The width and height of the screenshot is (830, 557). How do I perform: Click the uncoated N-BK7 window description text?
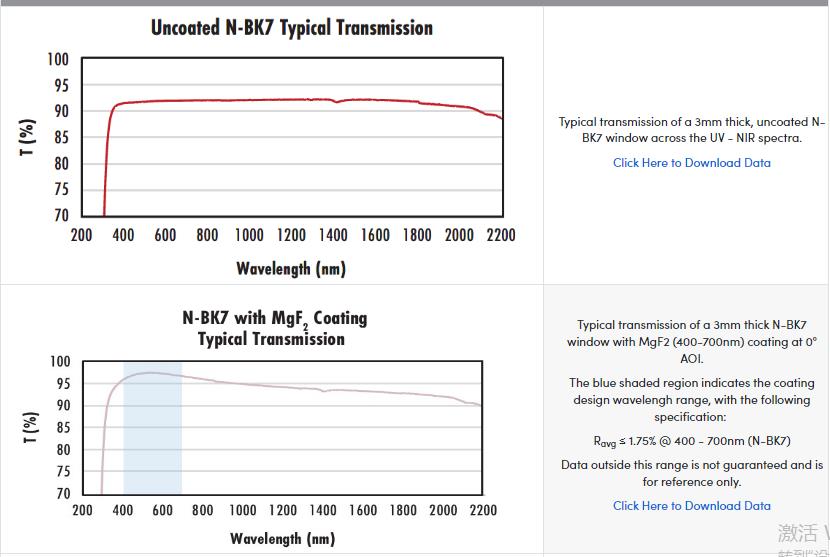(691, 130)
